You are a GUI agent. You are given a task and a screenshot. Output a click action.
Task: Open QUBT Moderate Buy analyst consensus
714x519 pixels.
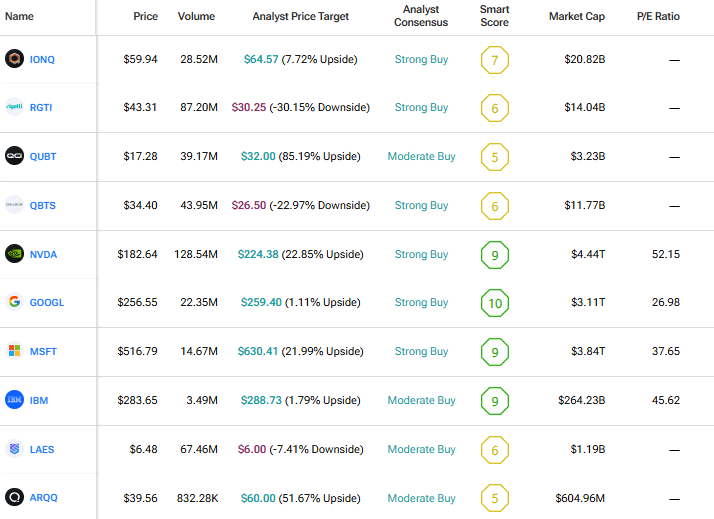pyautogui.click(x=421, y=156)
